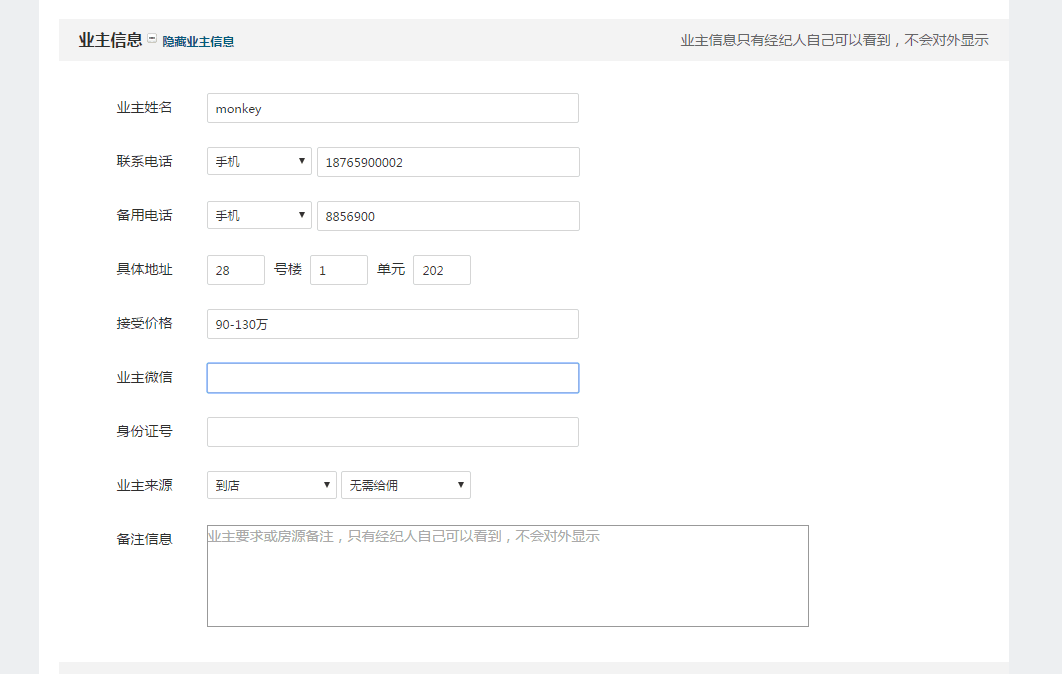
Task: Open the 无需给佣 commission dropdown
Action: pyautogui.click(x=406, y=485)
